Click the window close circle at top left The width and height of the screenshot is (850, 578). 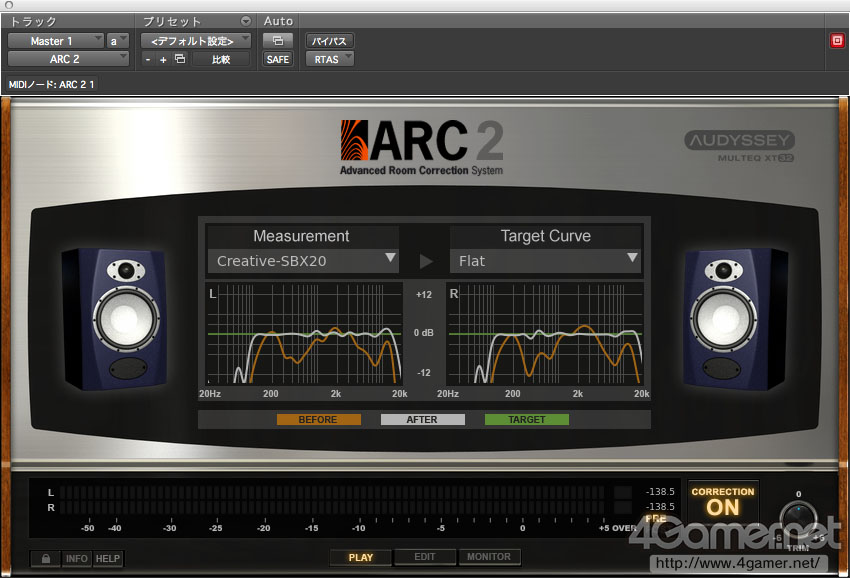point(8,5)
